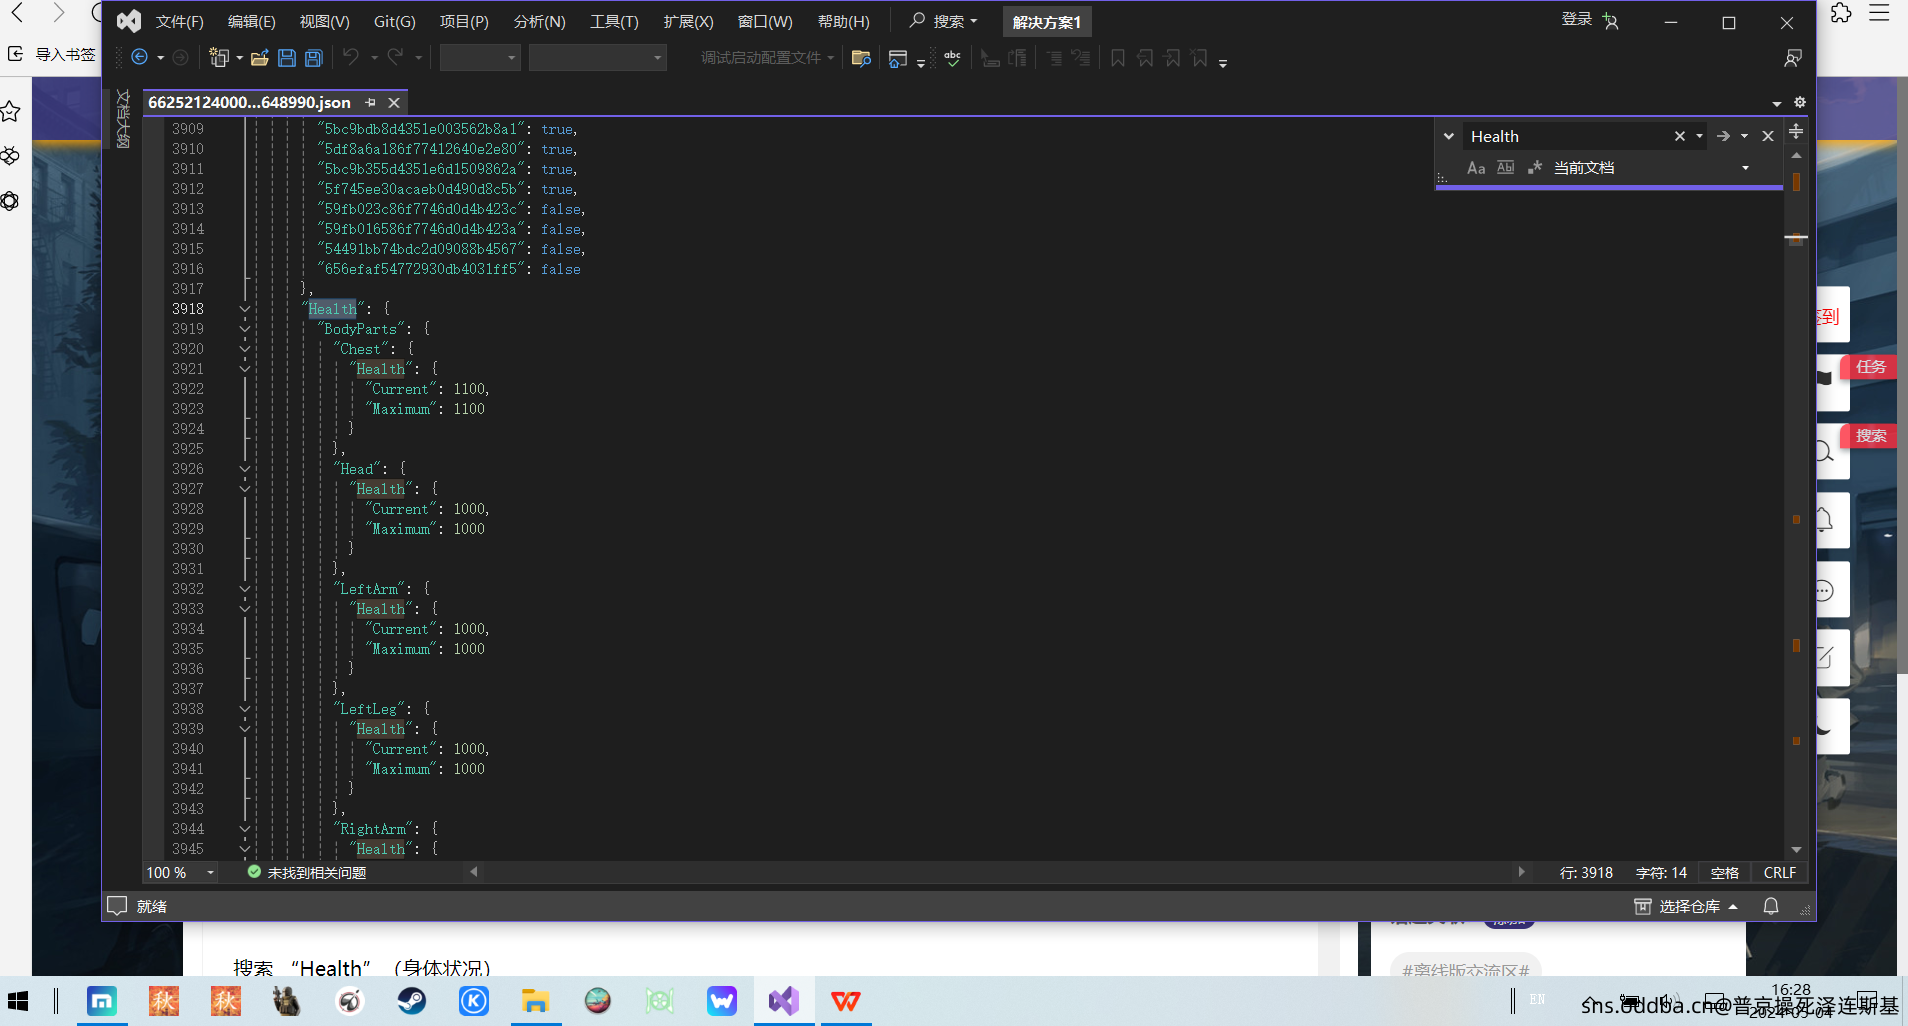Screen dimensions: 1908x1026
Task: Click the Navigate Backward arrow icon
Action: click(140, 58)
